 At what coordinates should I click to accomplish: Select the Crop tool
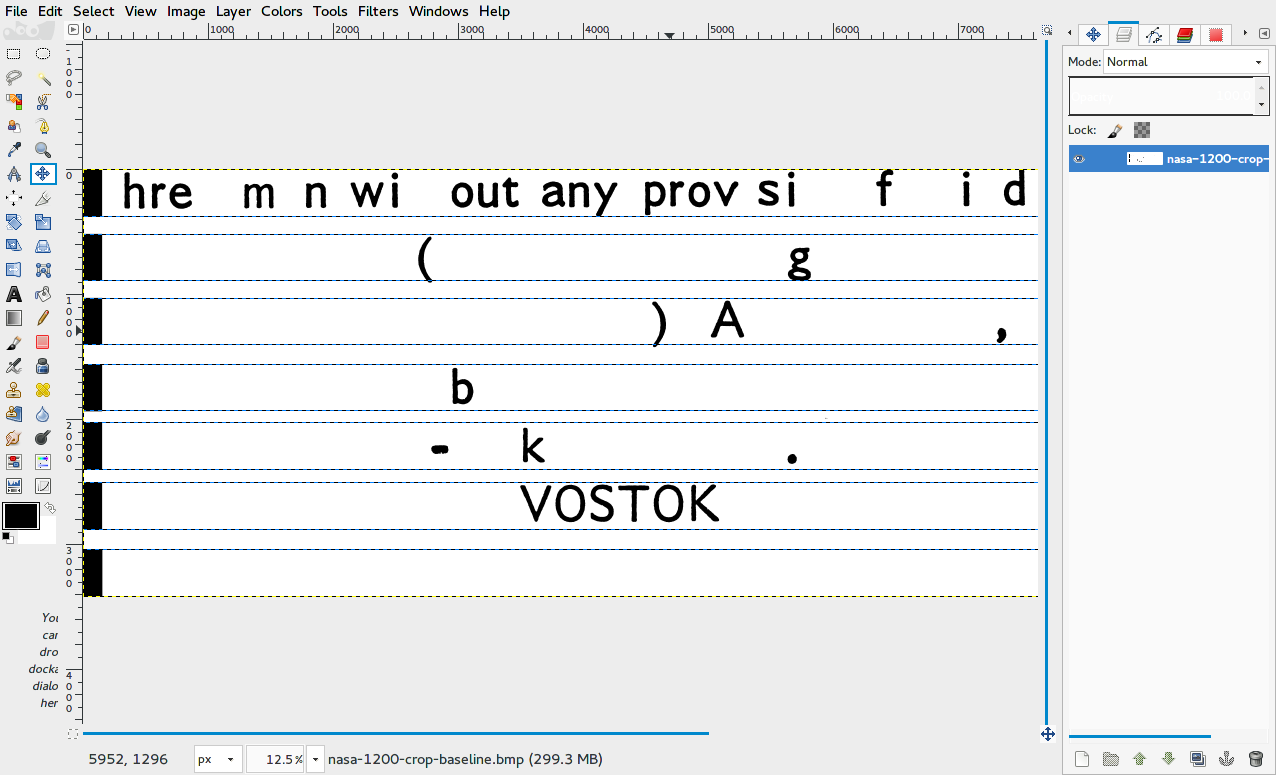tap(43, 198)
